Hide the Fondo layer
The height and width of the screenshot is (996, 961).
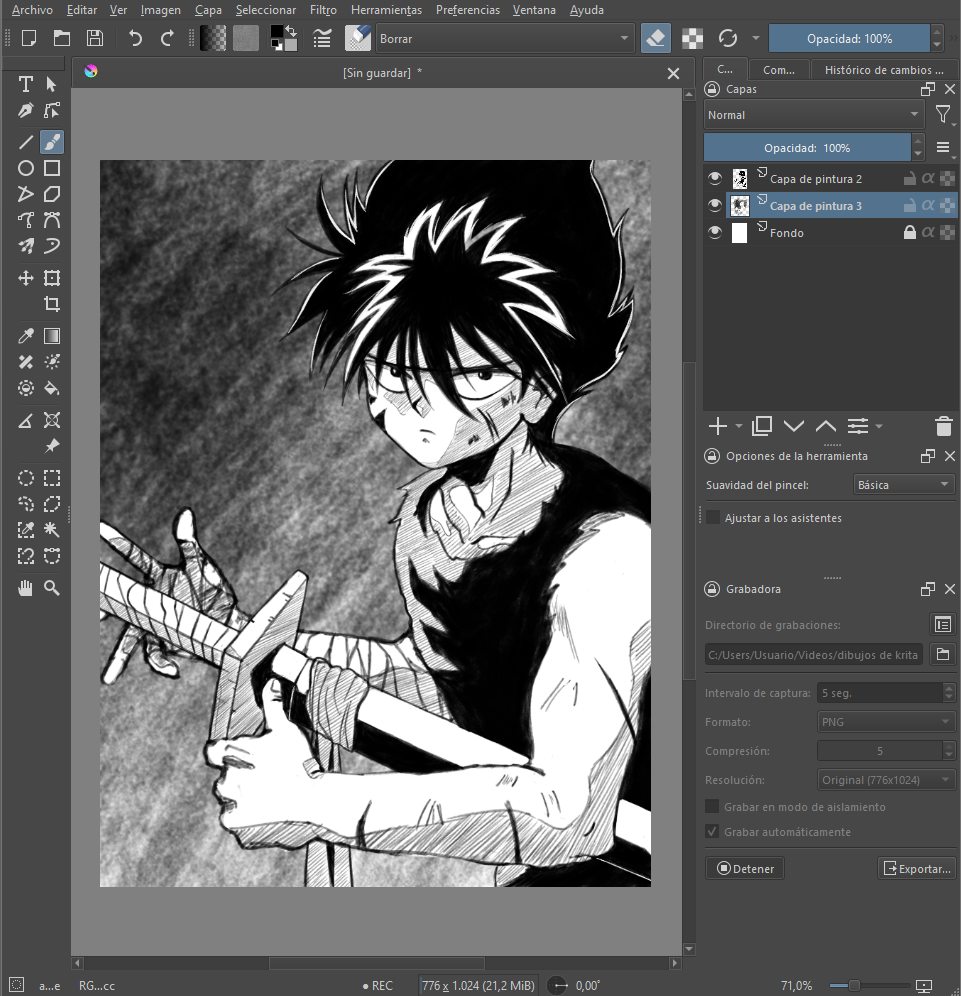click(x=715, y=232)
